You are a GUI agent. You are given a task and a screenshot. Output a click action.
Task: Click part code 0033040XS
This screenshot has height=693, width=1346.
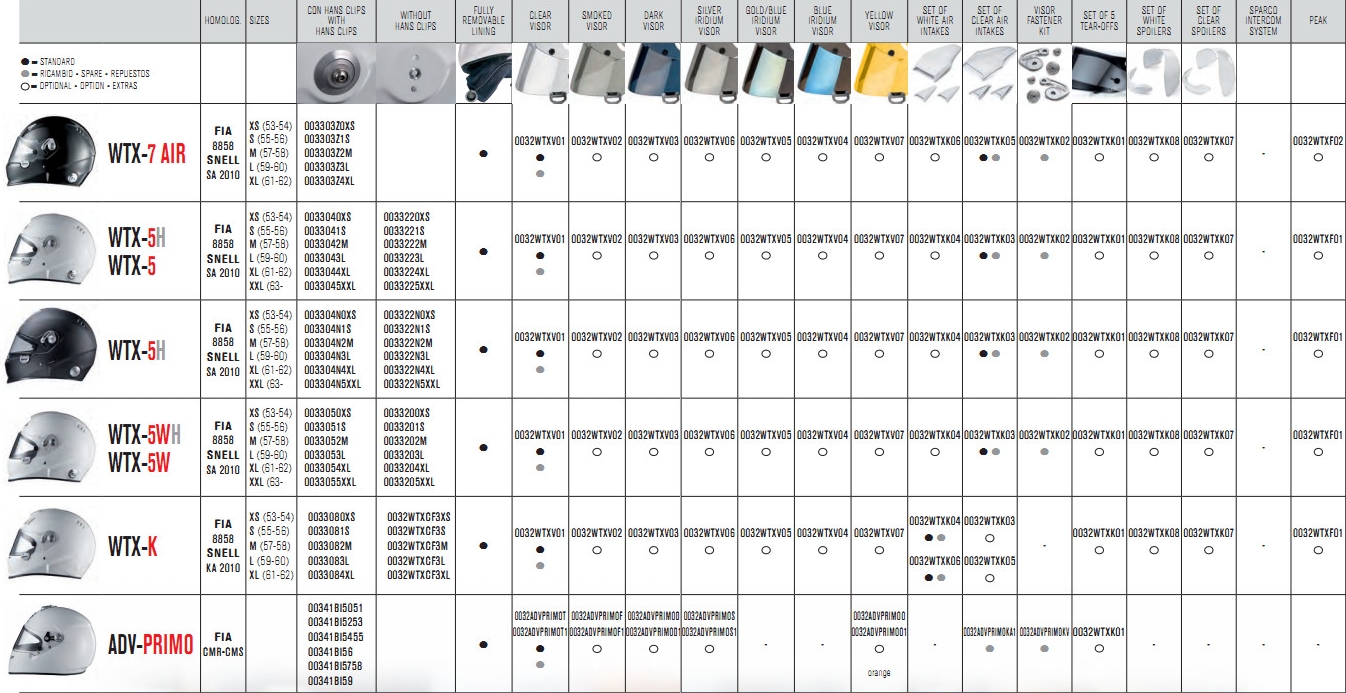[328, 216]
